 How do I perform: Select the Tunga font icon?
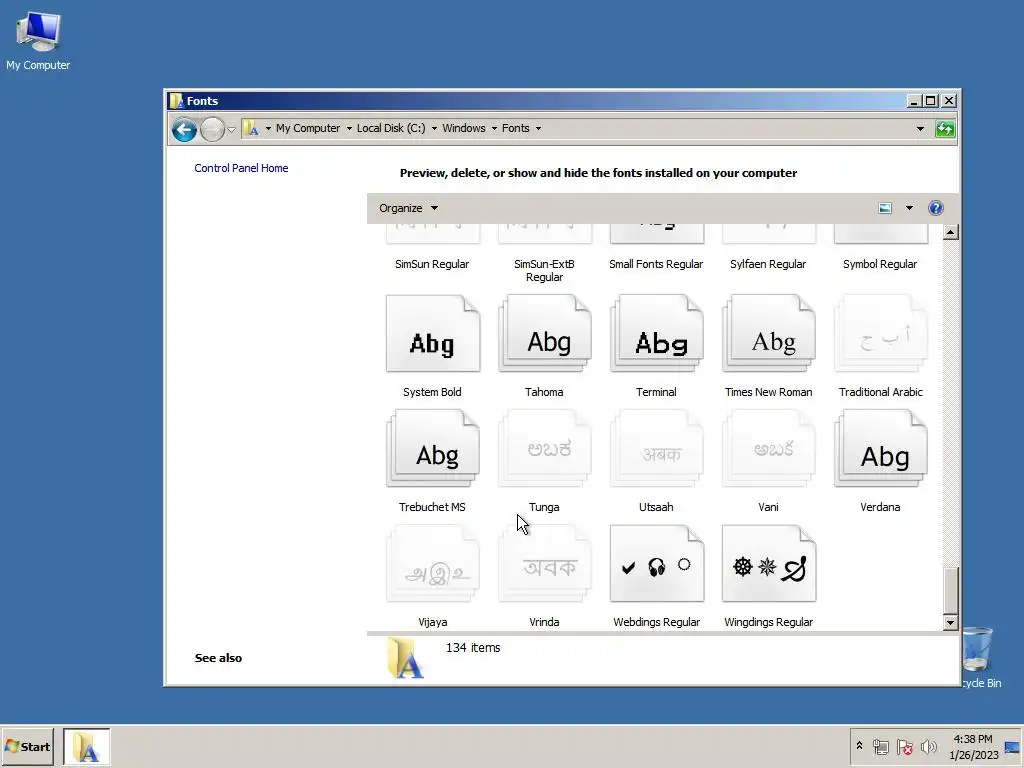click(x=545, y=449)
